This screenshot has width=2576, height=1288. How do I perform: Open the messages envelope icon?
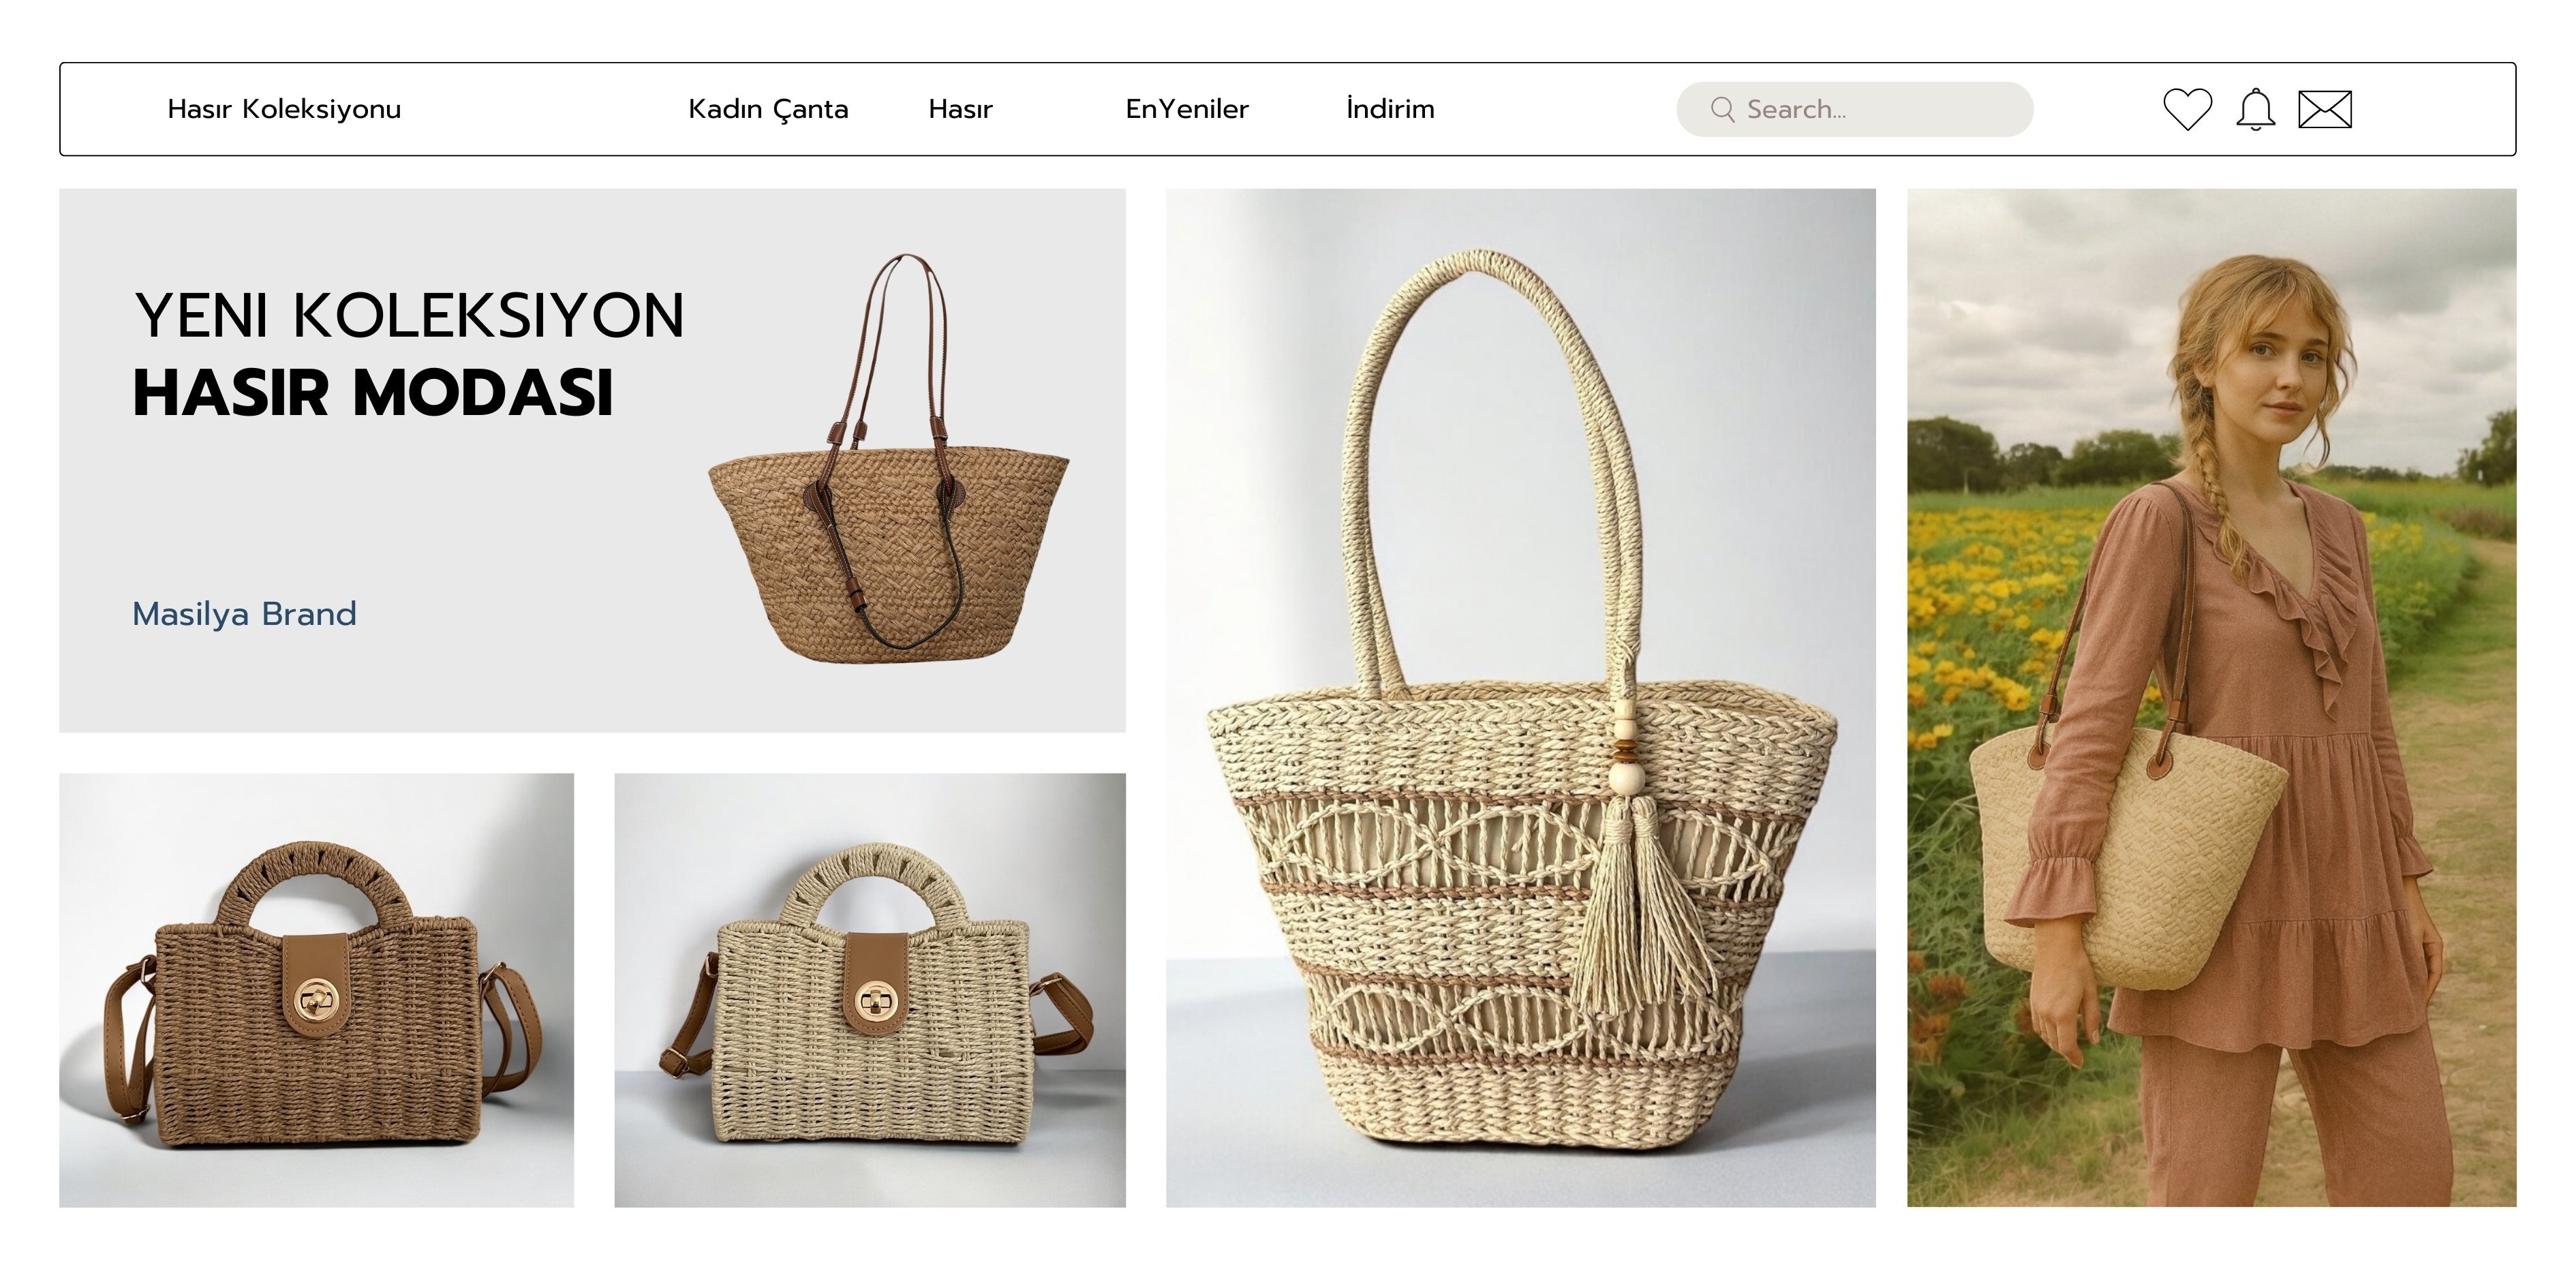click(x=2324, y=109)
